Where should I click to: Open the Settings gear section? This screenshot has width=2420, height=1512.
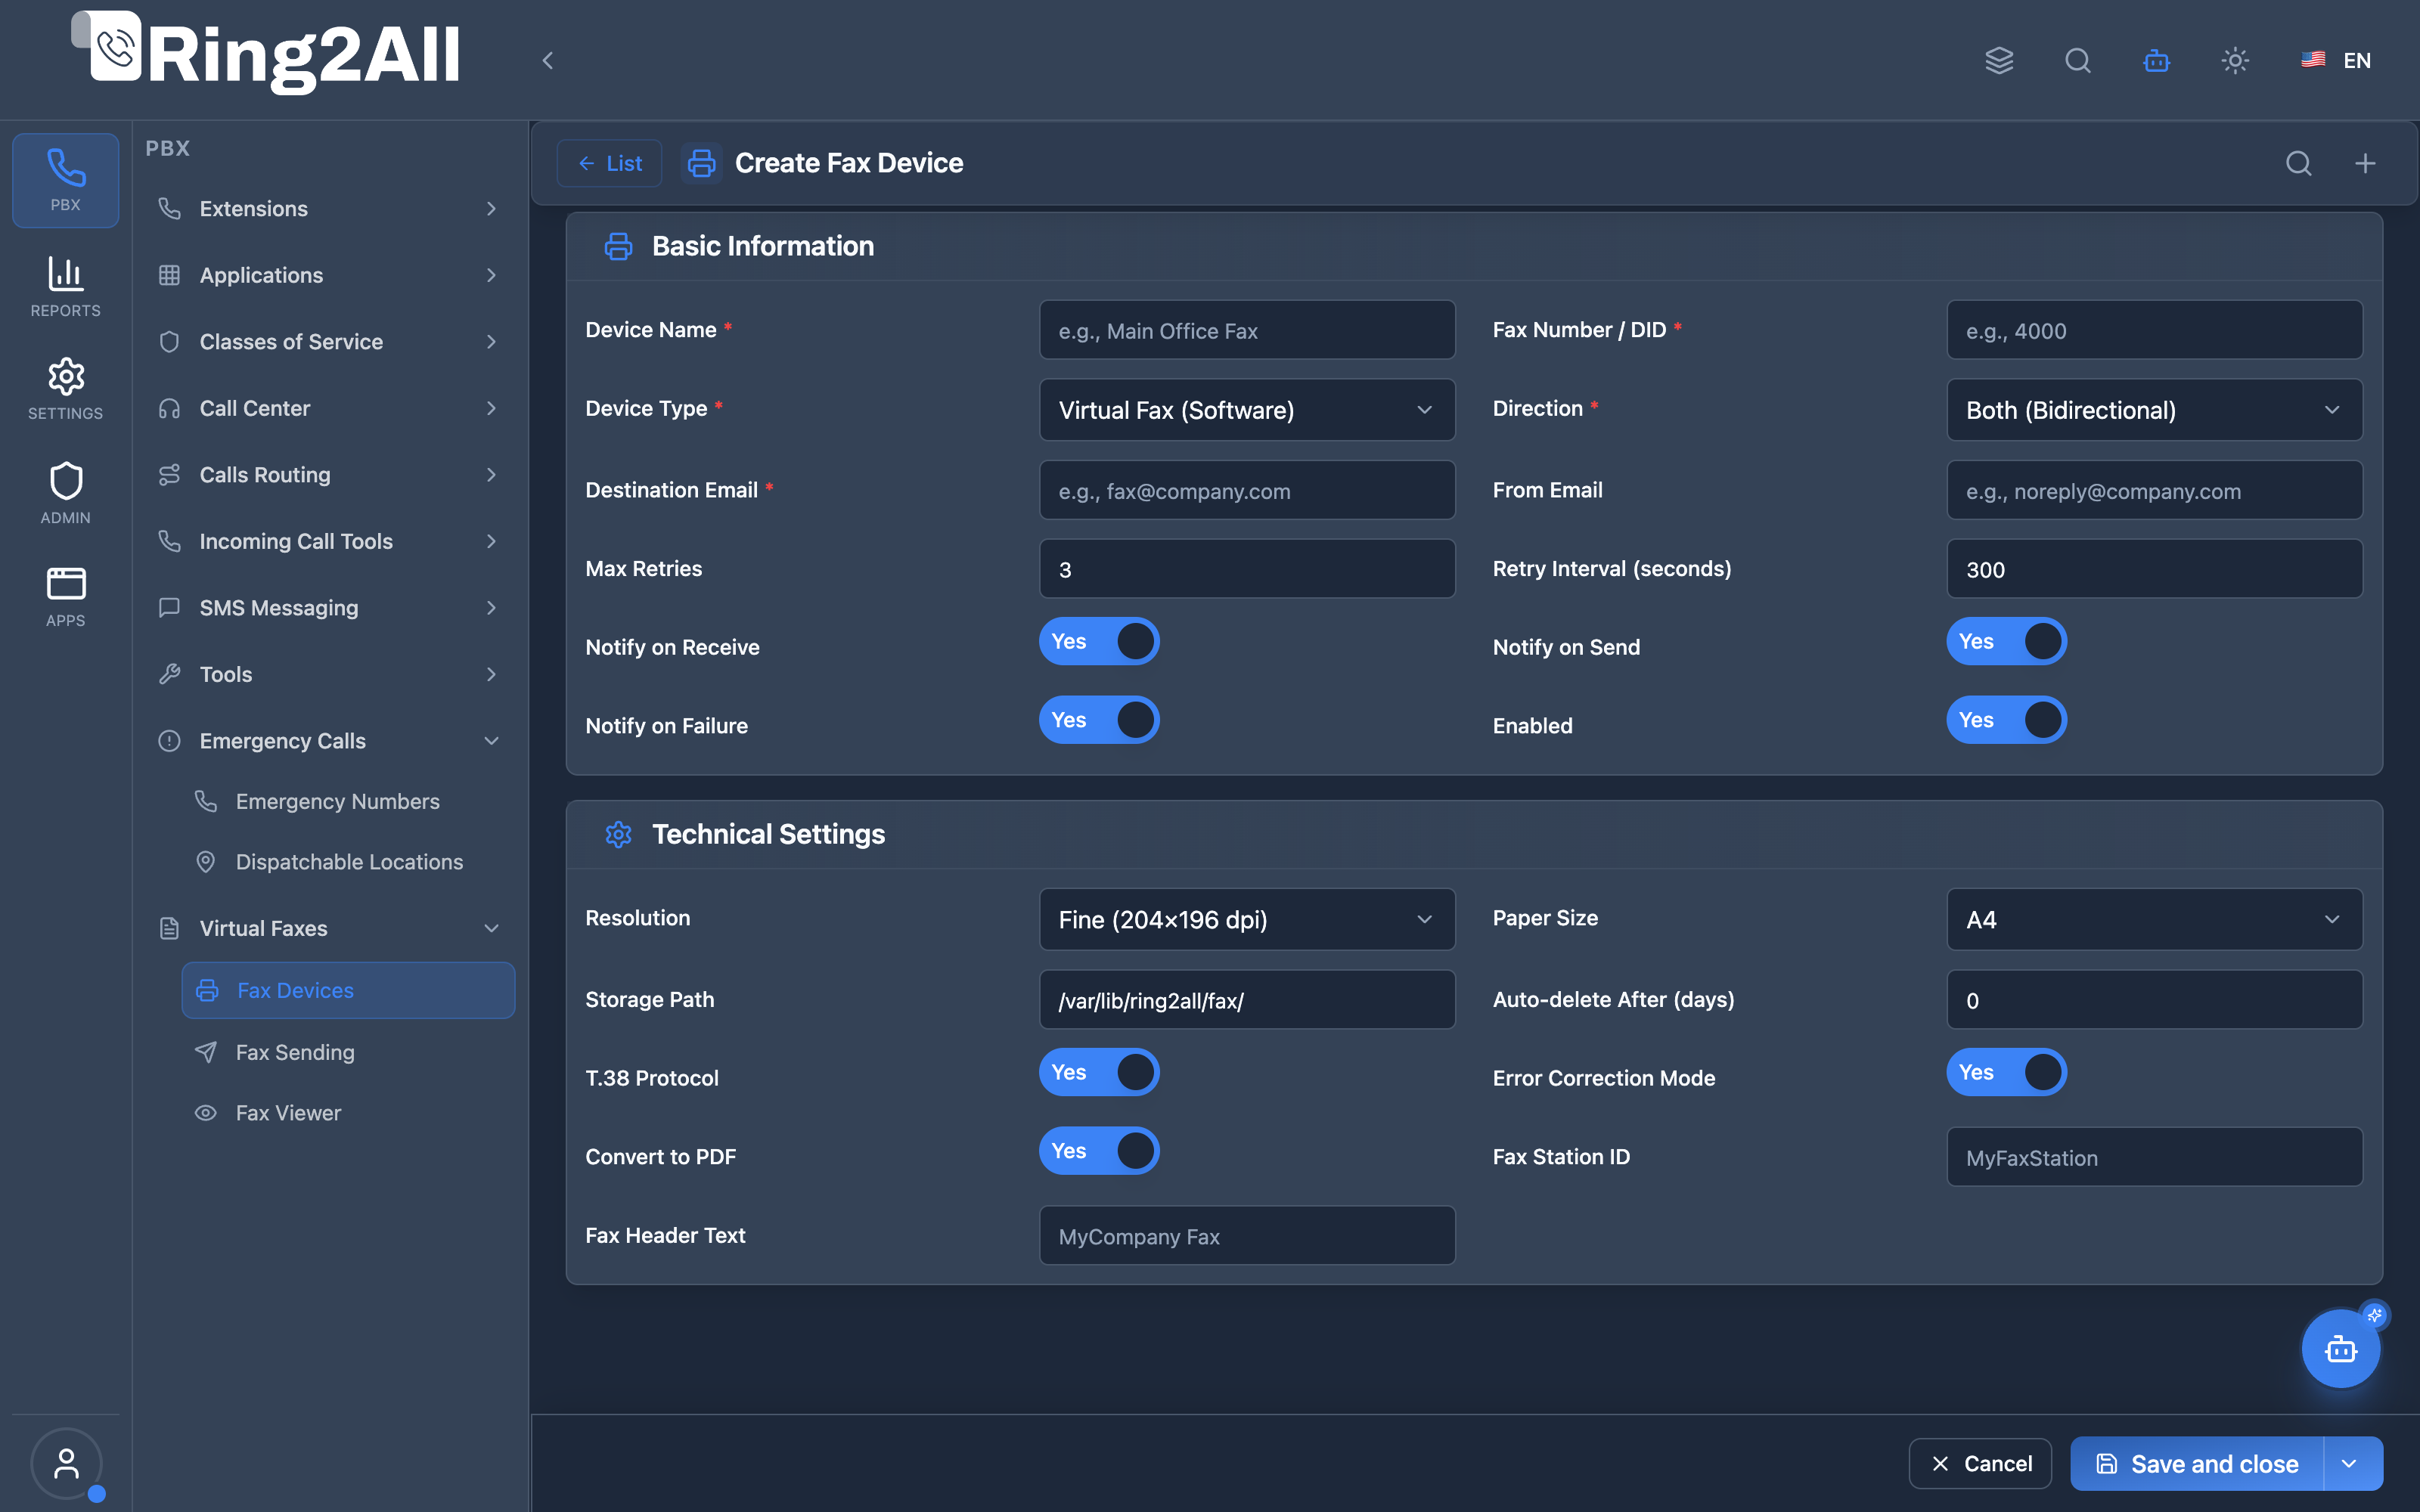point(65,389)
